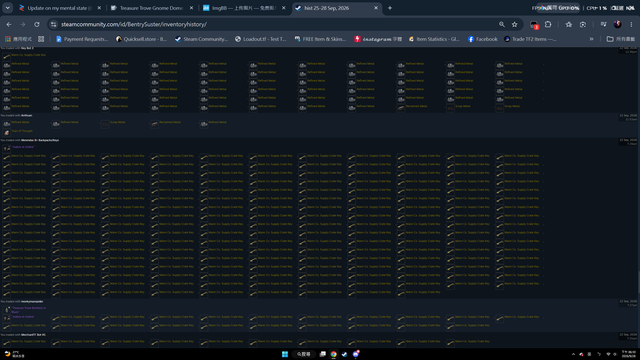Click the Train of Thought item thumbnail
This screenshot has height=360, width=640.
7,133
